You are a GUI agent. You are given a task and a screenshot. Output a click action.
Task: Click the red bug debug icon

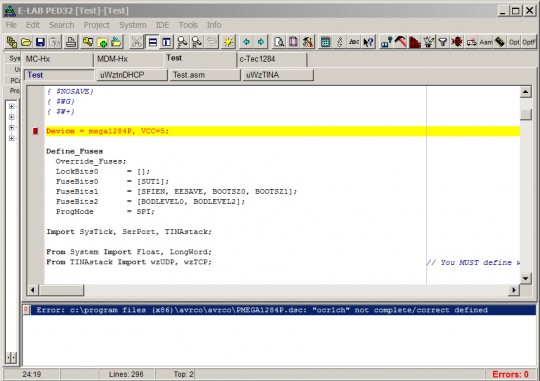pyautogui.click(x=457, y=42)
